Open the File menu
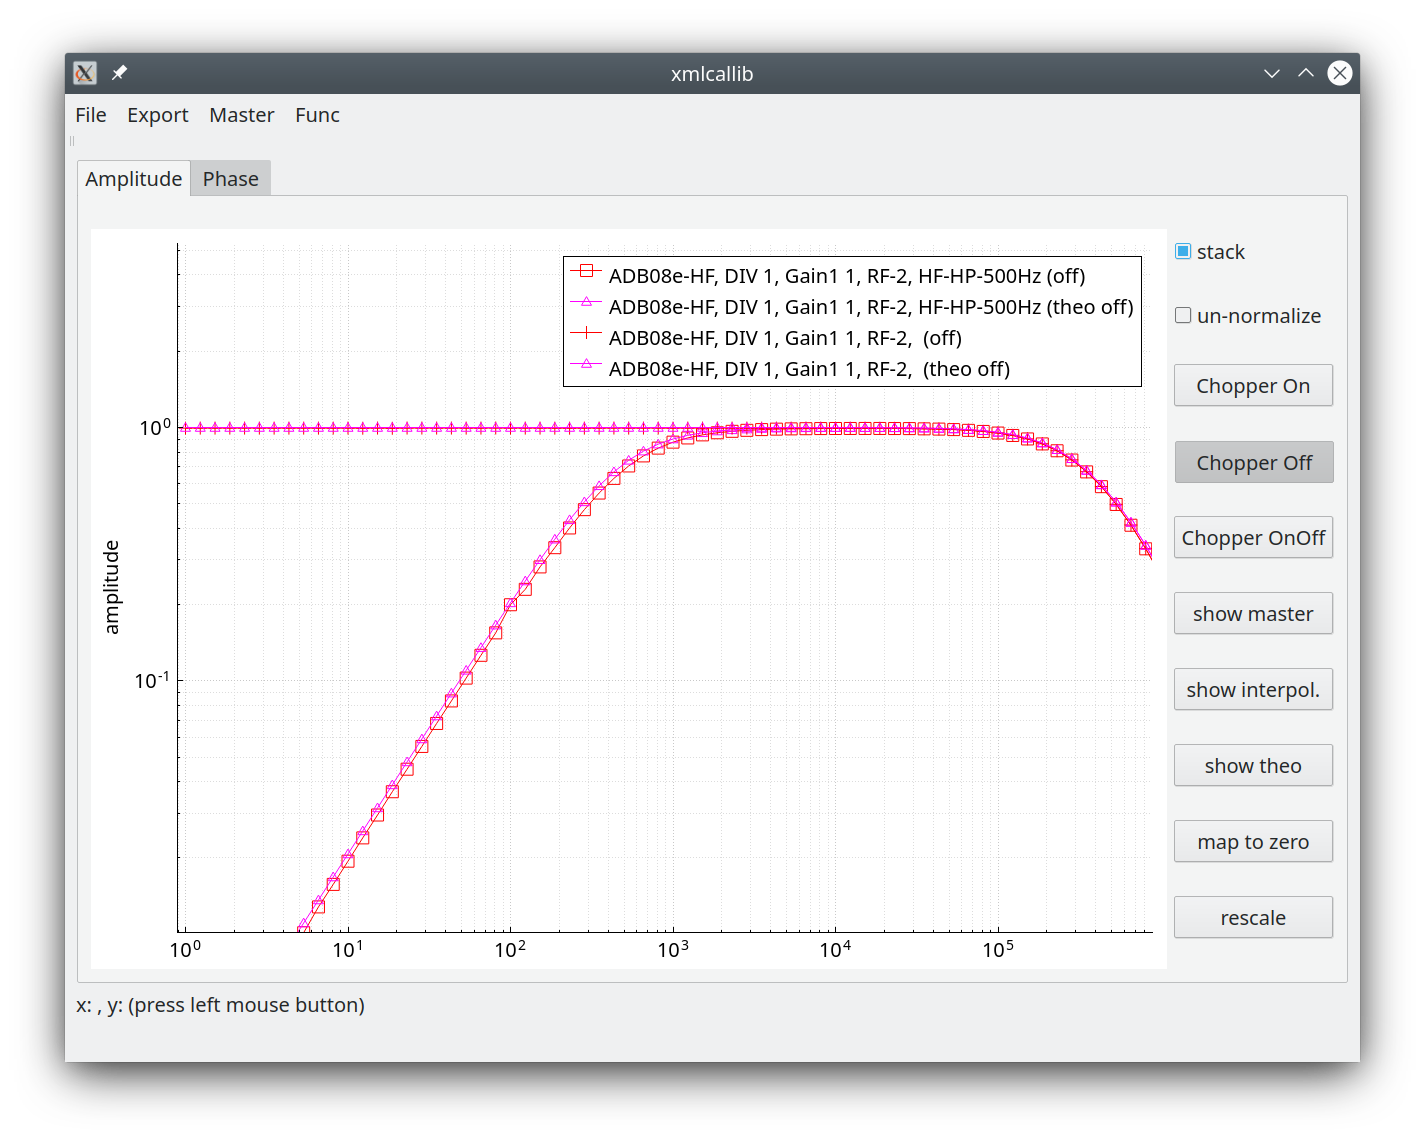Image resolution: width=1425 pixels, height=1139 pixels. 91,115
